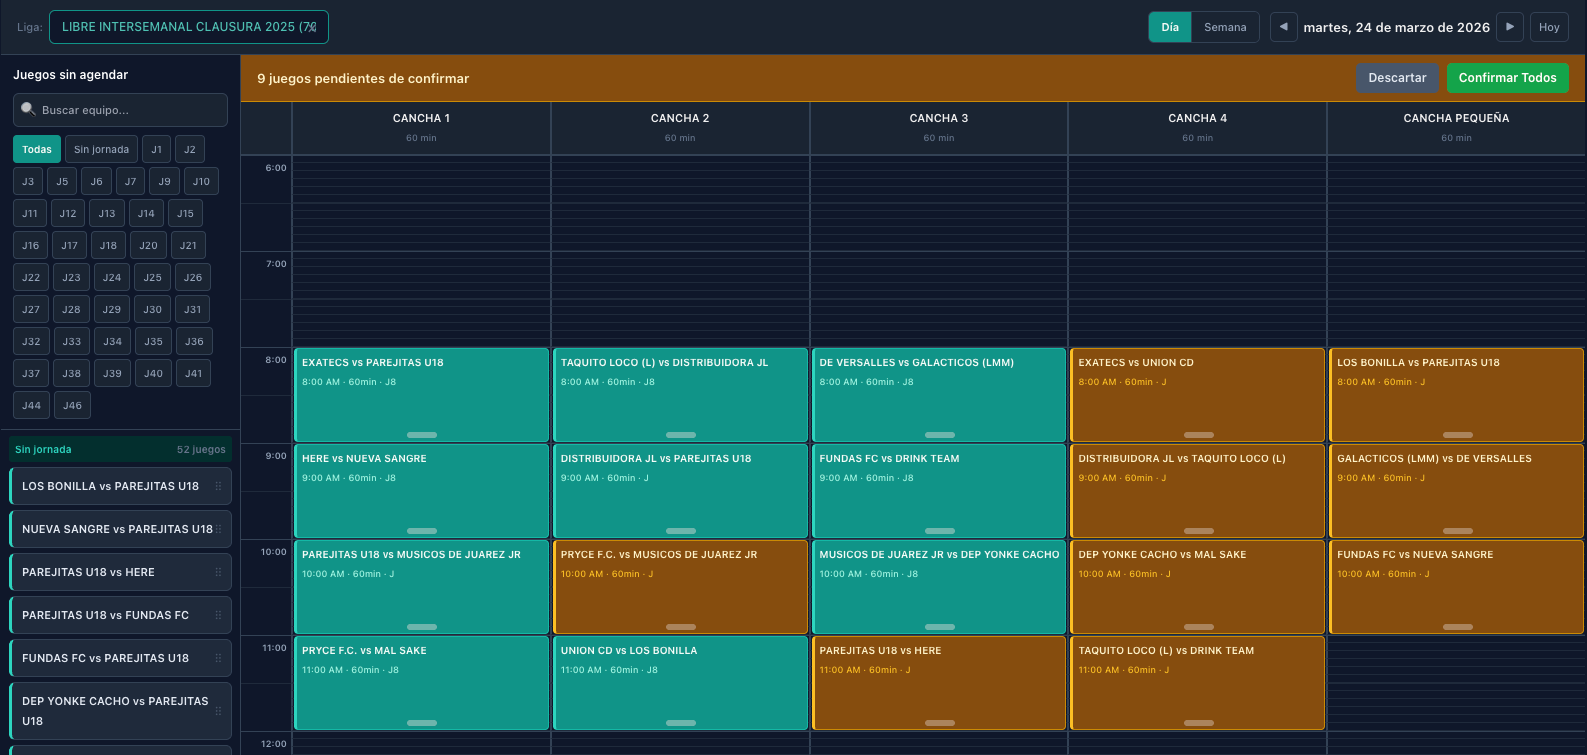This screenshot has height=755, width=1587.
Task: Filter by jornada J1
Action: point(156,149)
